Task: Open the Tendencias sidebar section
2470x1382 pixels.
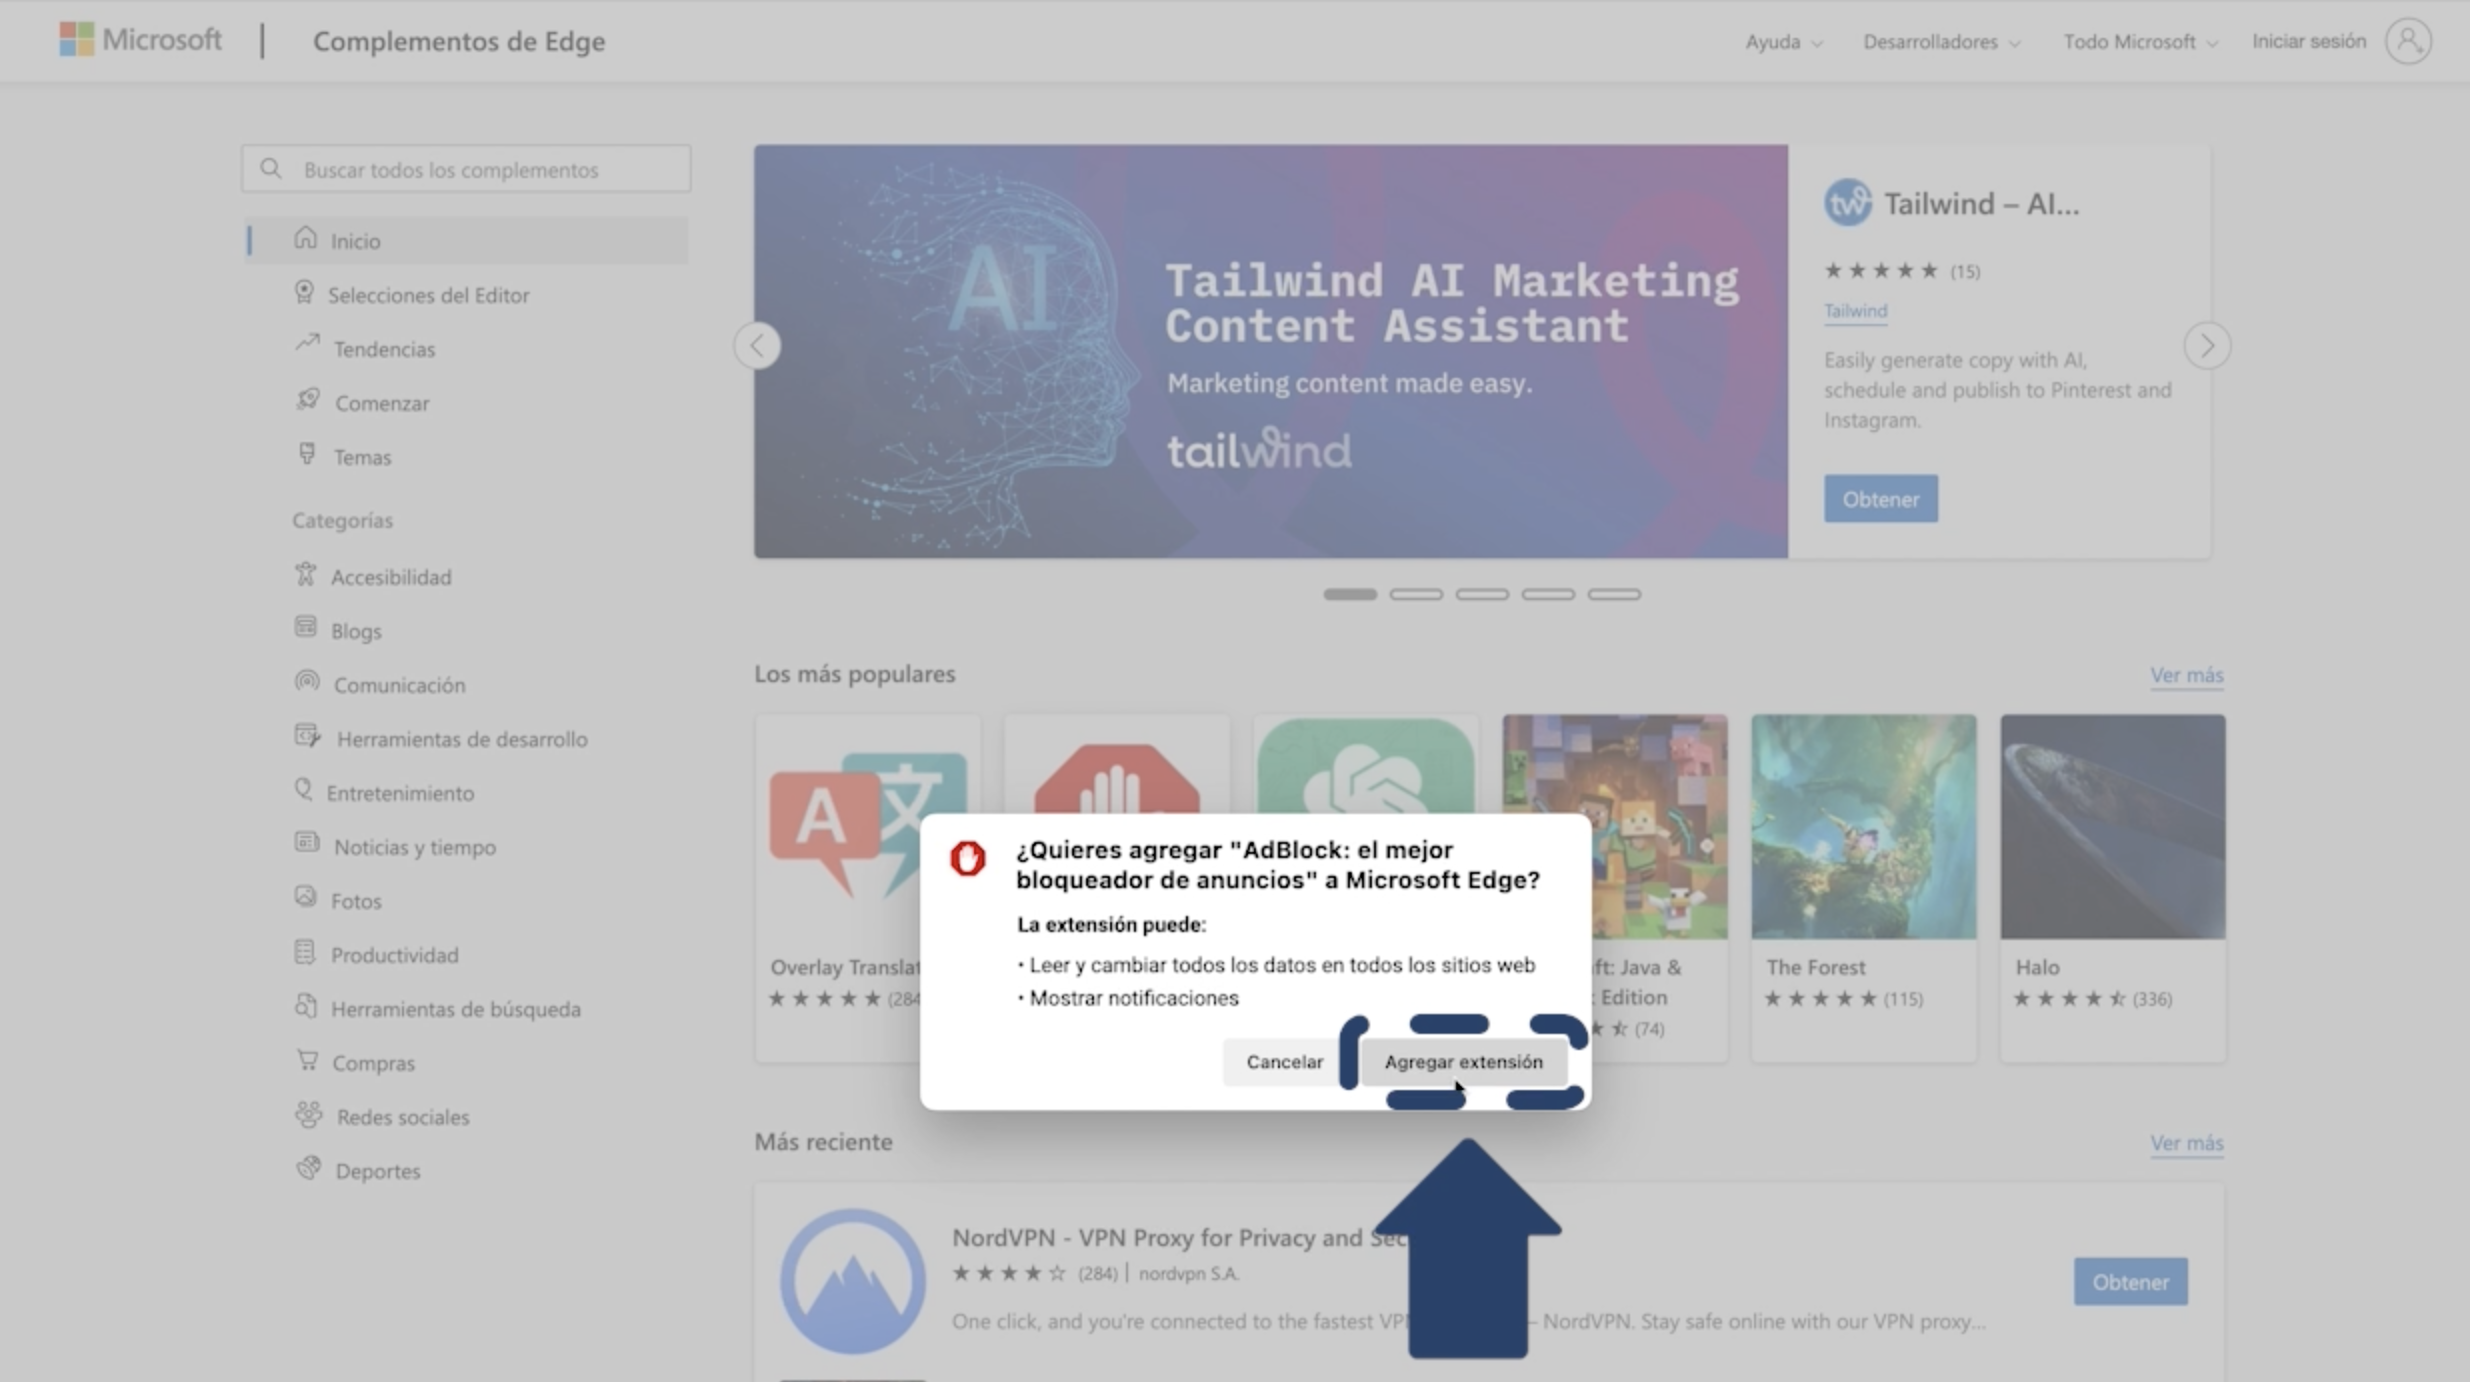Action: pyautogui.click(x=384, y=349)
